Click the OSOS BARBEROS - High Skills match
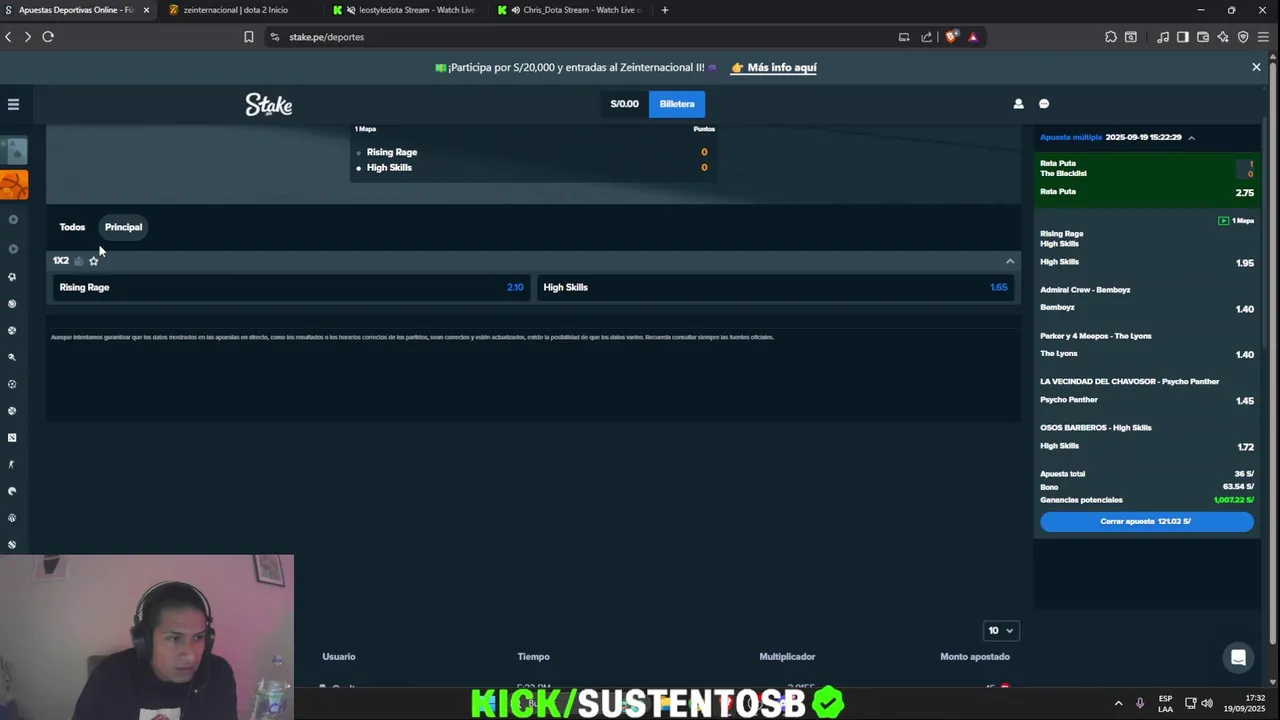This screenshot has width=1280, height=720. (1096, 428)
